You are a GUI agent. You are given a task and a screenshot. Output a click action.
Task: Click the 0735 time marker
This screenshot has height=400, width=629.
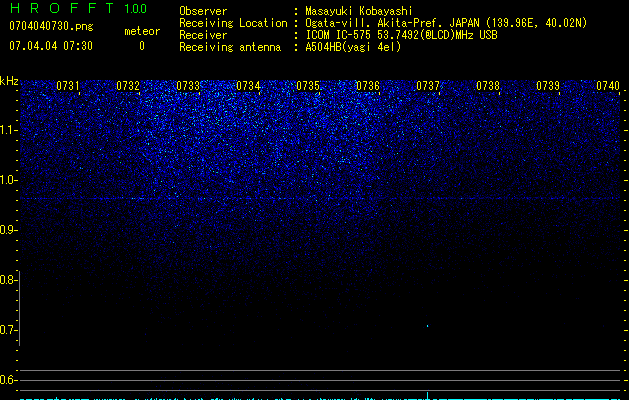click(x=308, y=86)
